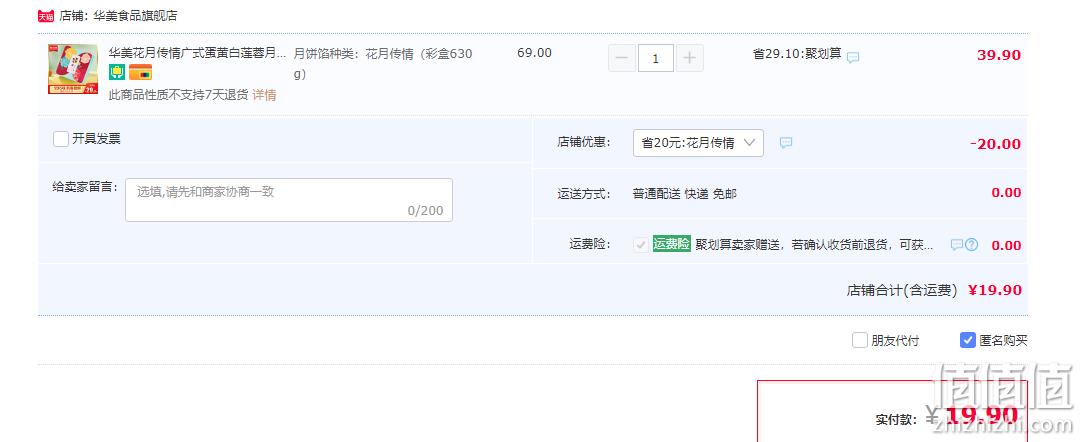Click the shipping insurance help question icon

pos(972,244)
